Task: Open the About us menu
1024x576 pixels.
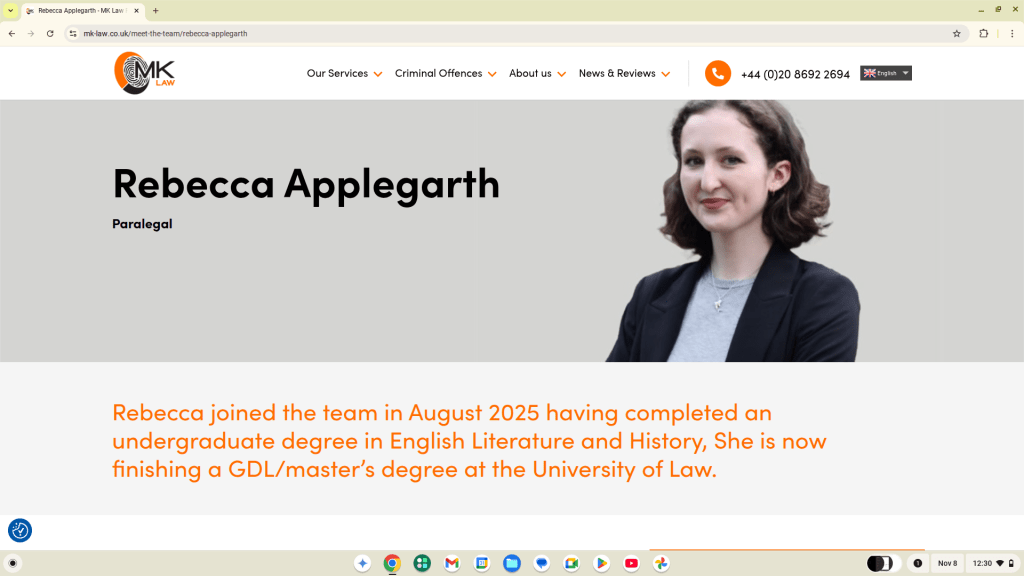Action: pos(537,74)
